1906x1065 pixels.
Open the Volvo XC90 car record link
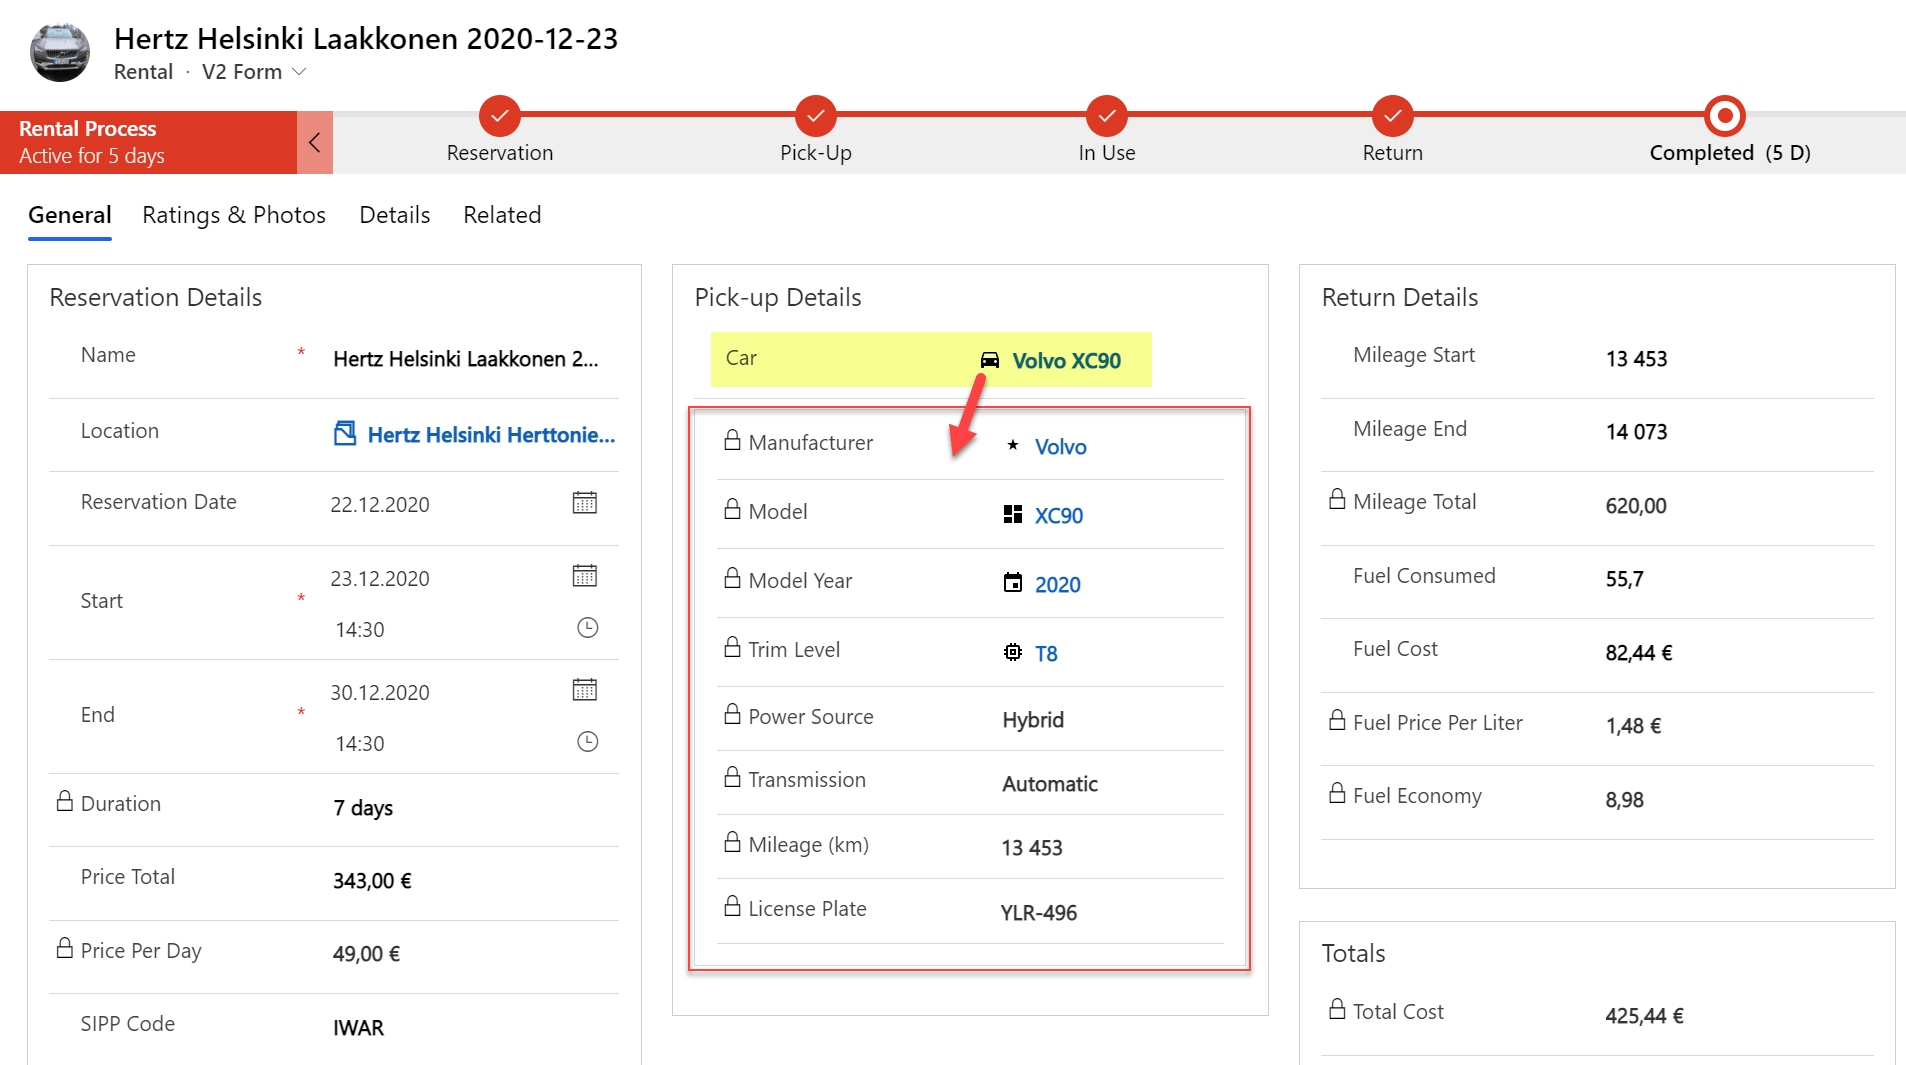(x=1066, y=361)
